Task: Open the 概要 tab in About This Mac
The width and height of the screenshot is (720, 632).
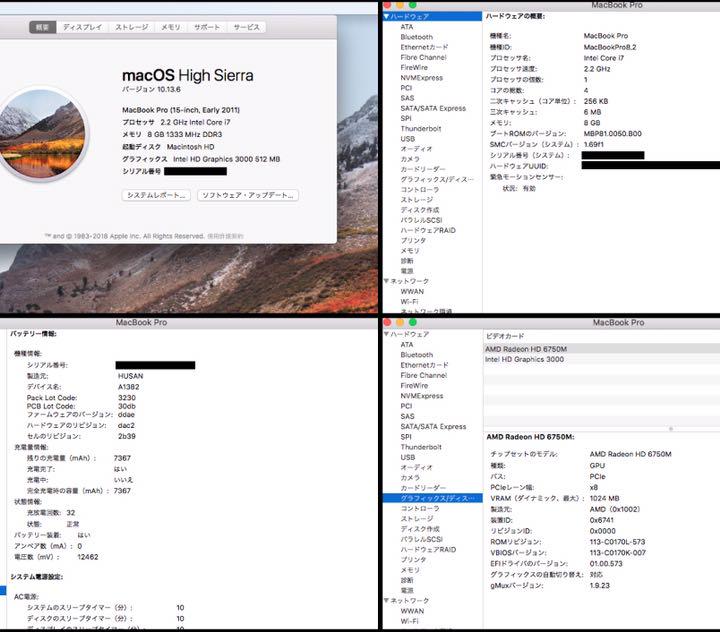Action: point(42,27)
